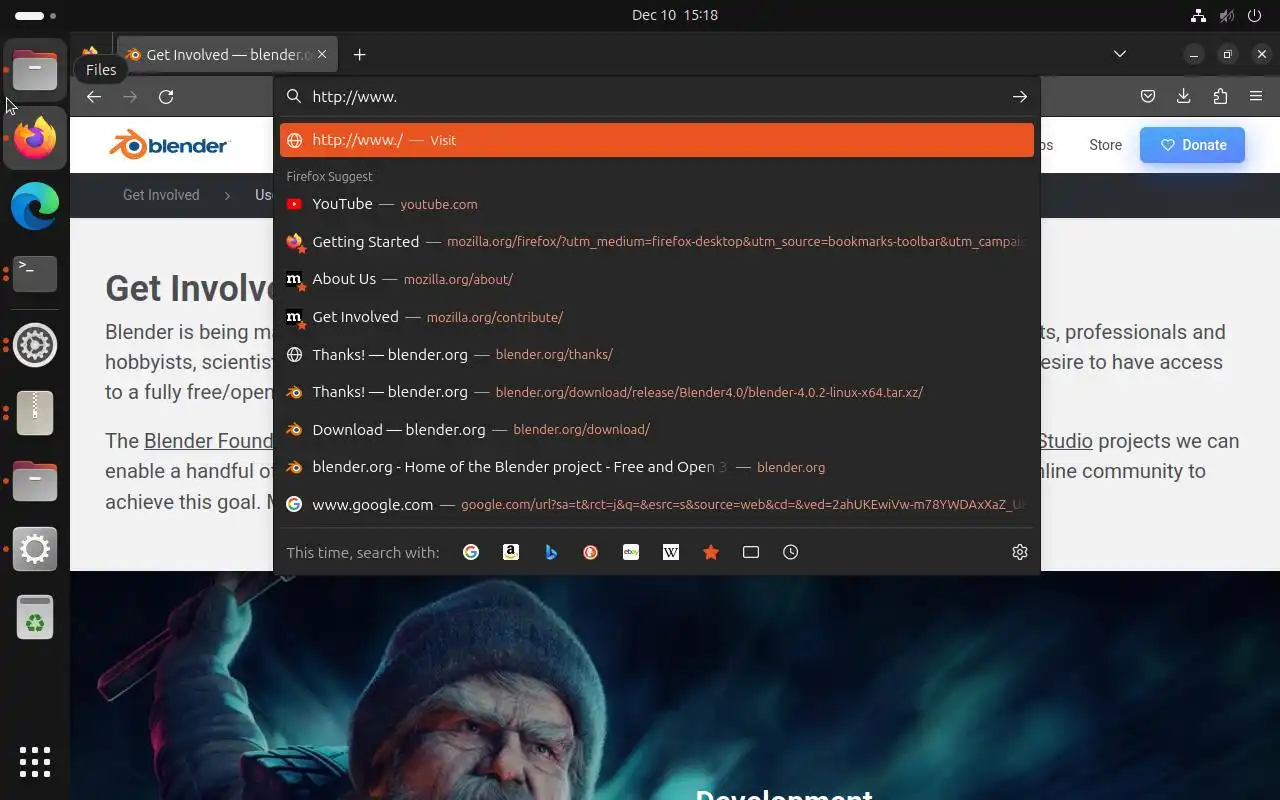This screenshot has width=1280, height=800.
Task: Choose the Thanks! blender-4.0.2-linux download suggestion
Action: (657, 392)
